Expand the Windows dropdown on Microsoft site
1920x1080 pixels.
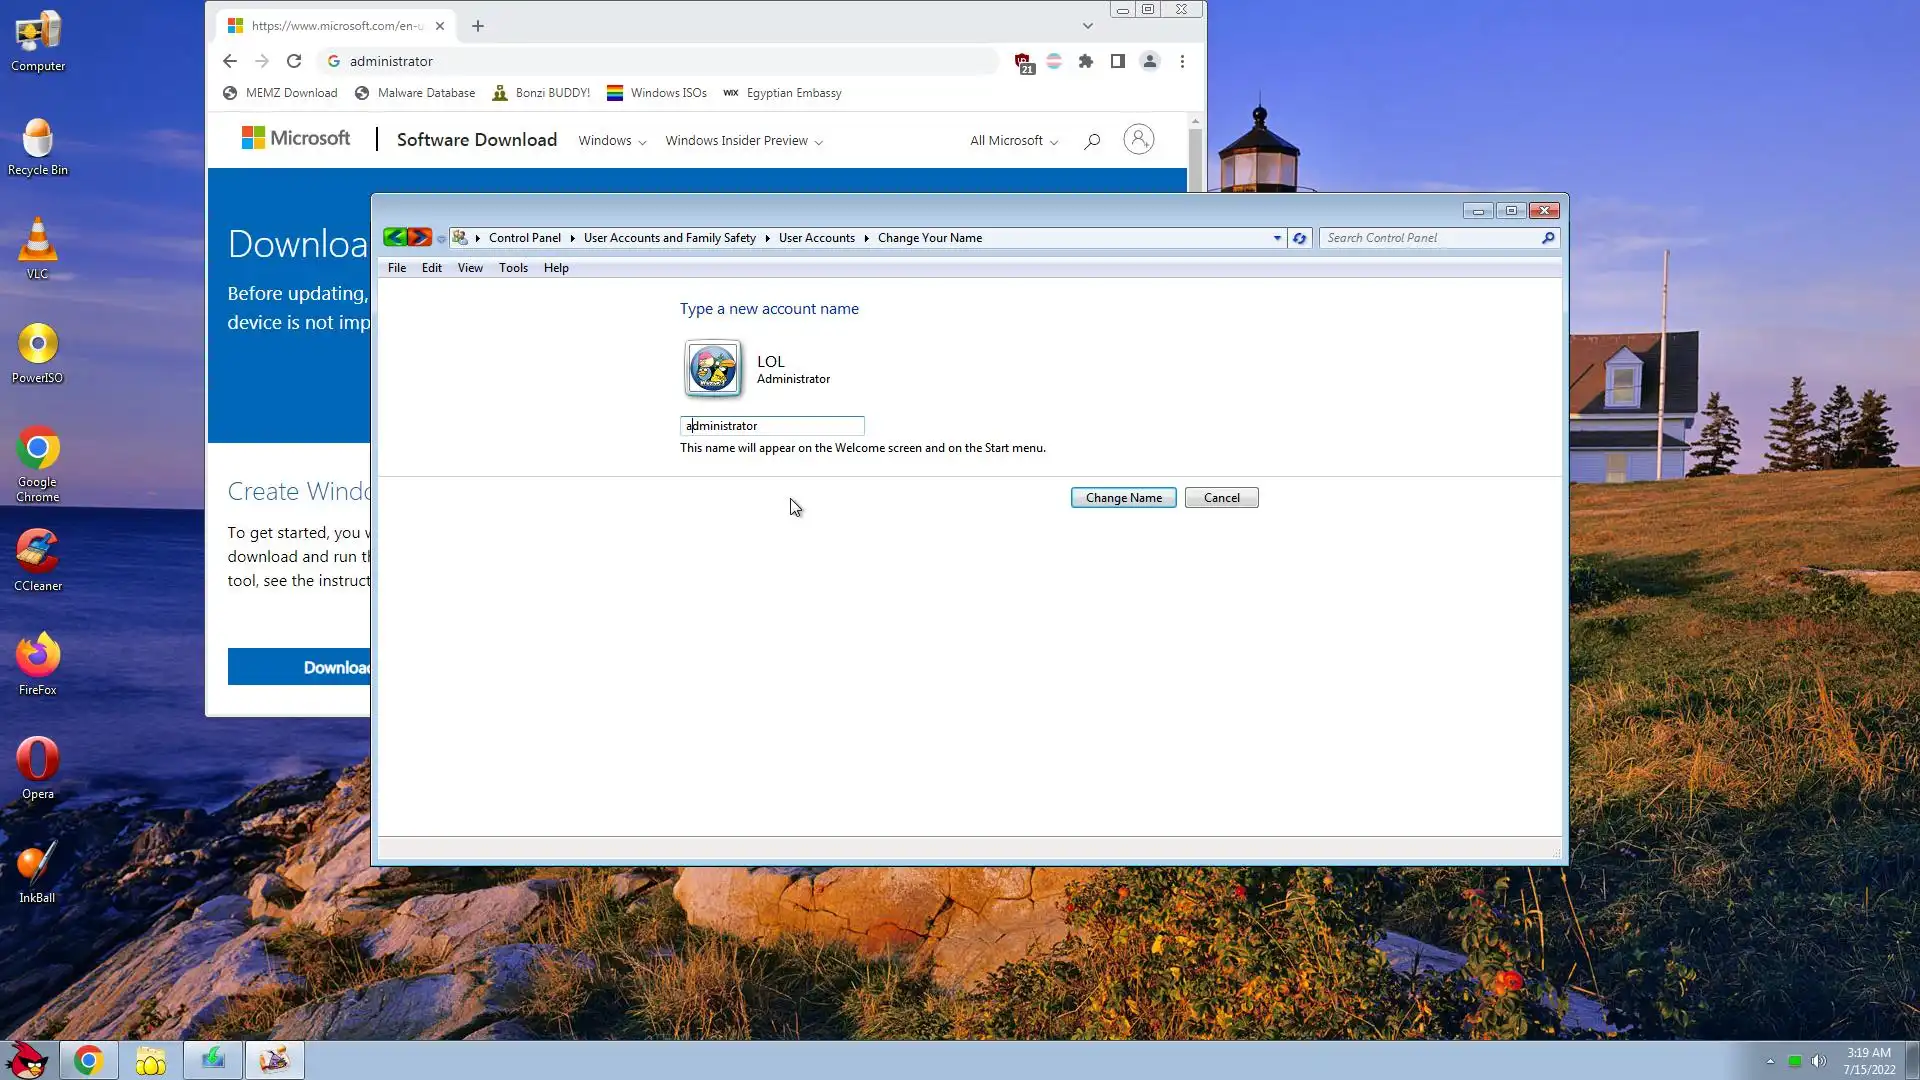point(612,141)
